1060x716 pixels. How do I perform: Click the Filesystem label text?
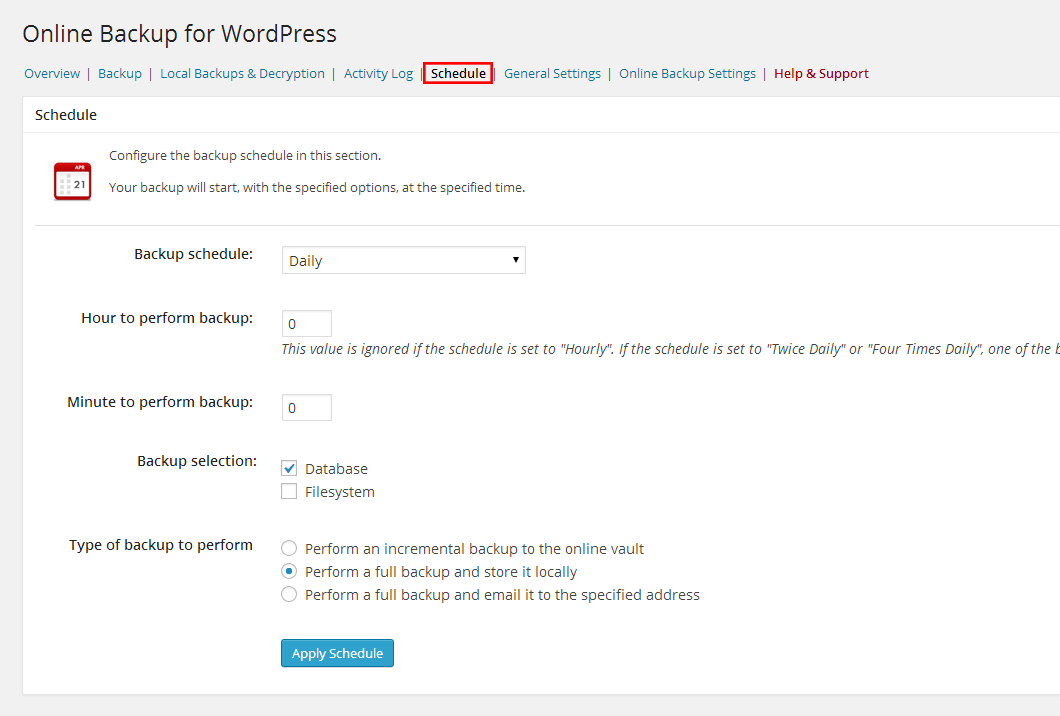pyautogui.click(x=340, y=492)
